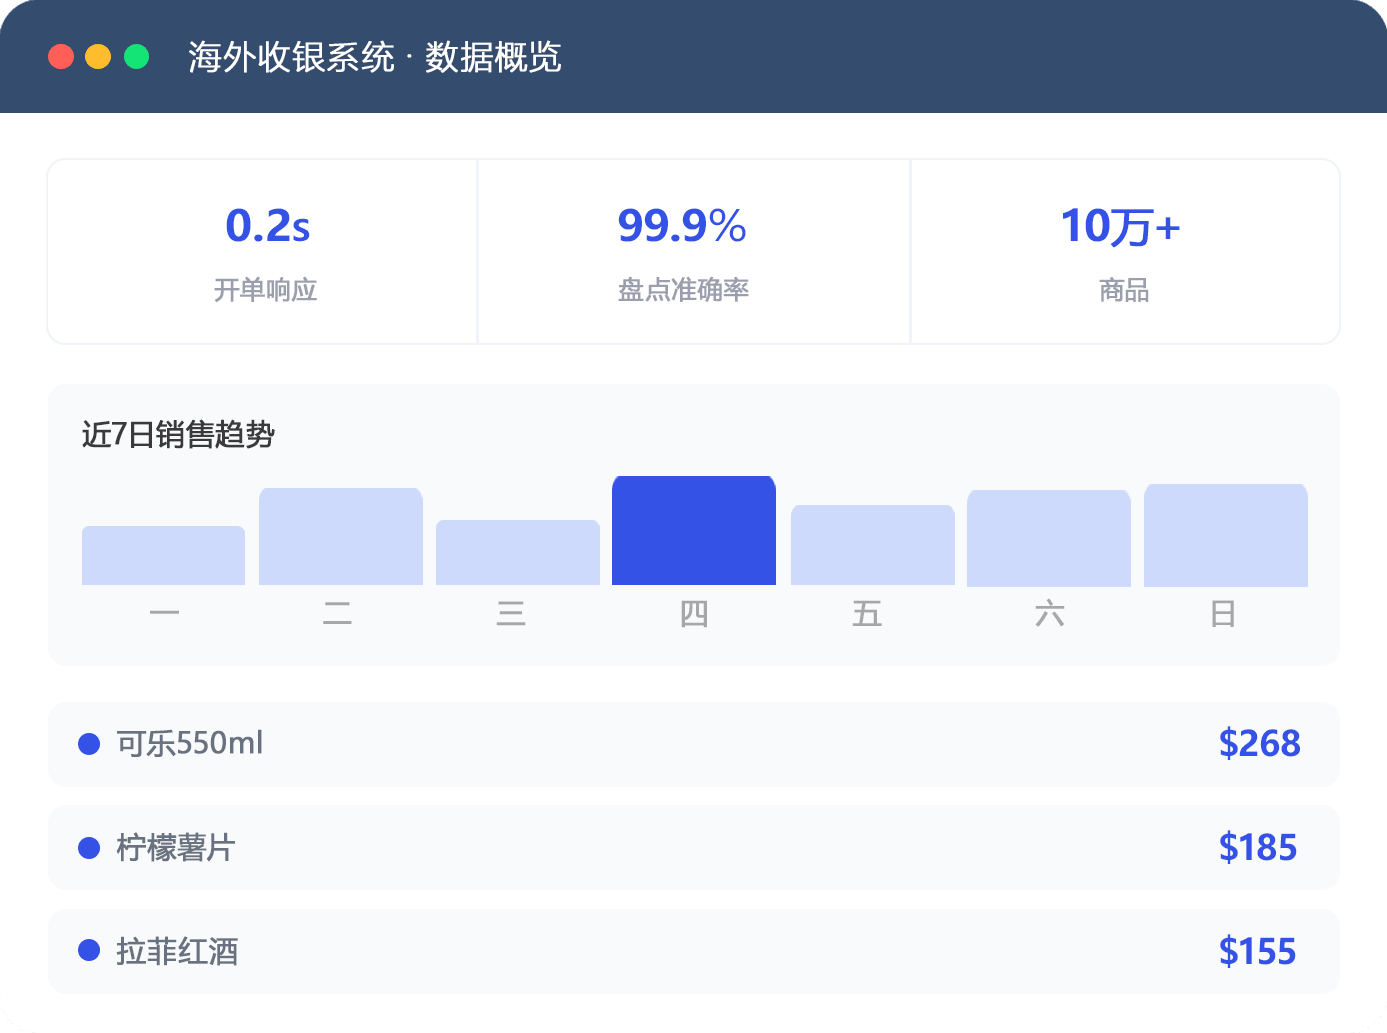The height and width of the screenshot is (1033, 1387).
Task: Open the 拉菲红酒 product row
Action: coord(694,951)
